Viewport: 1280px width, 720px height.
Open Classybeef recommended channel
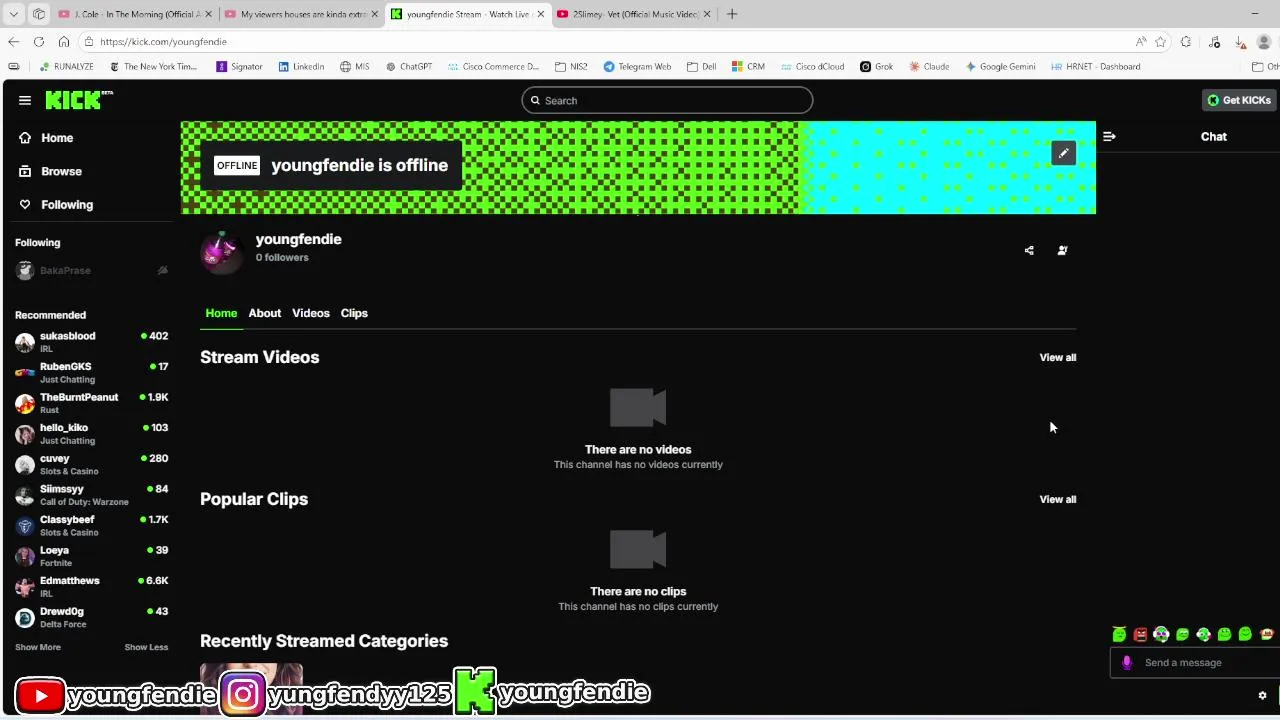[x=91, y=526]
